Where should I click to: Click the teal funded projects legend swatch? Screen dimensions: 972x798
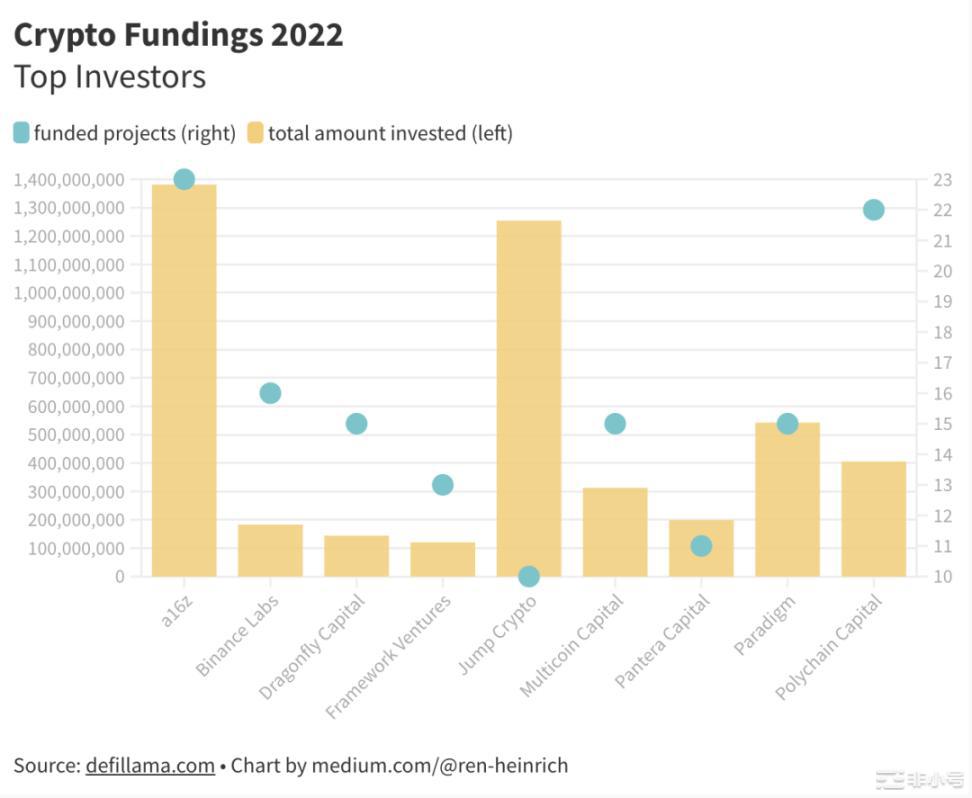click(x=22, y=133)
